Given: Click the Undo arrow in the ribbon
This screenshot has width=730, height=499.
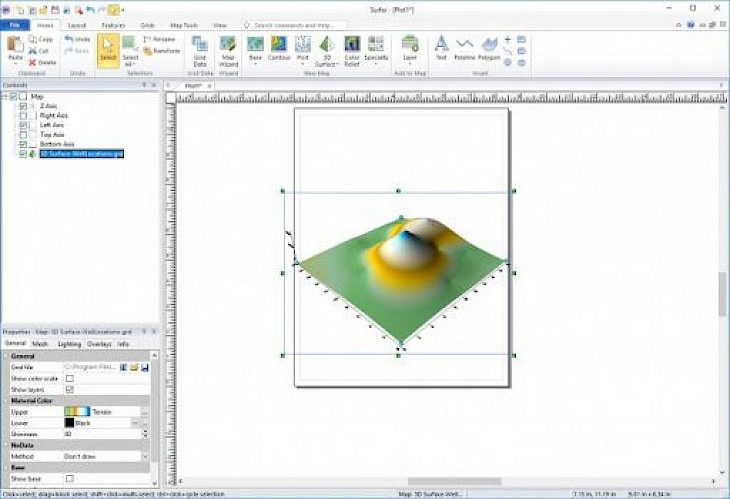Looking at the screenshot, I should point(69,39).
